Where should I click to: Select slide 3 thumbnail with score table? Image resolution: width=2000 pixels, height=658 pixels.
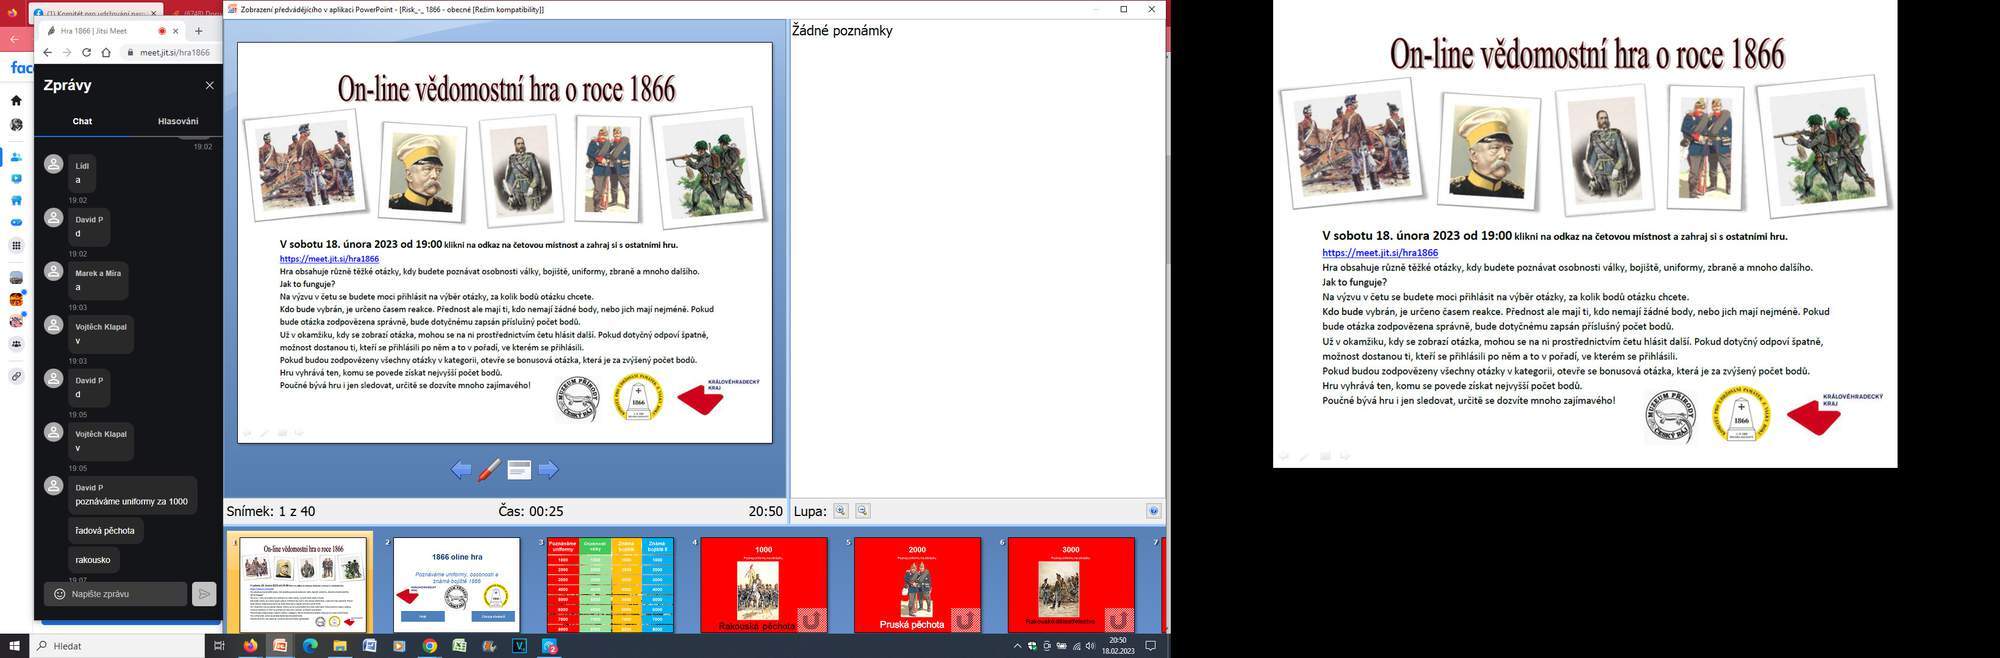(610, 585)
